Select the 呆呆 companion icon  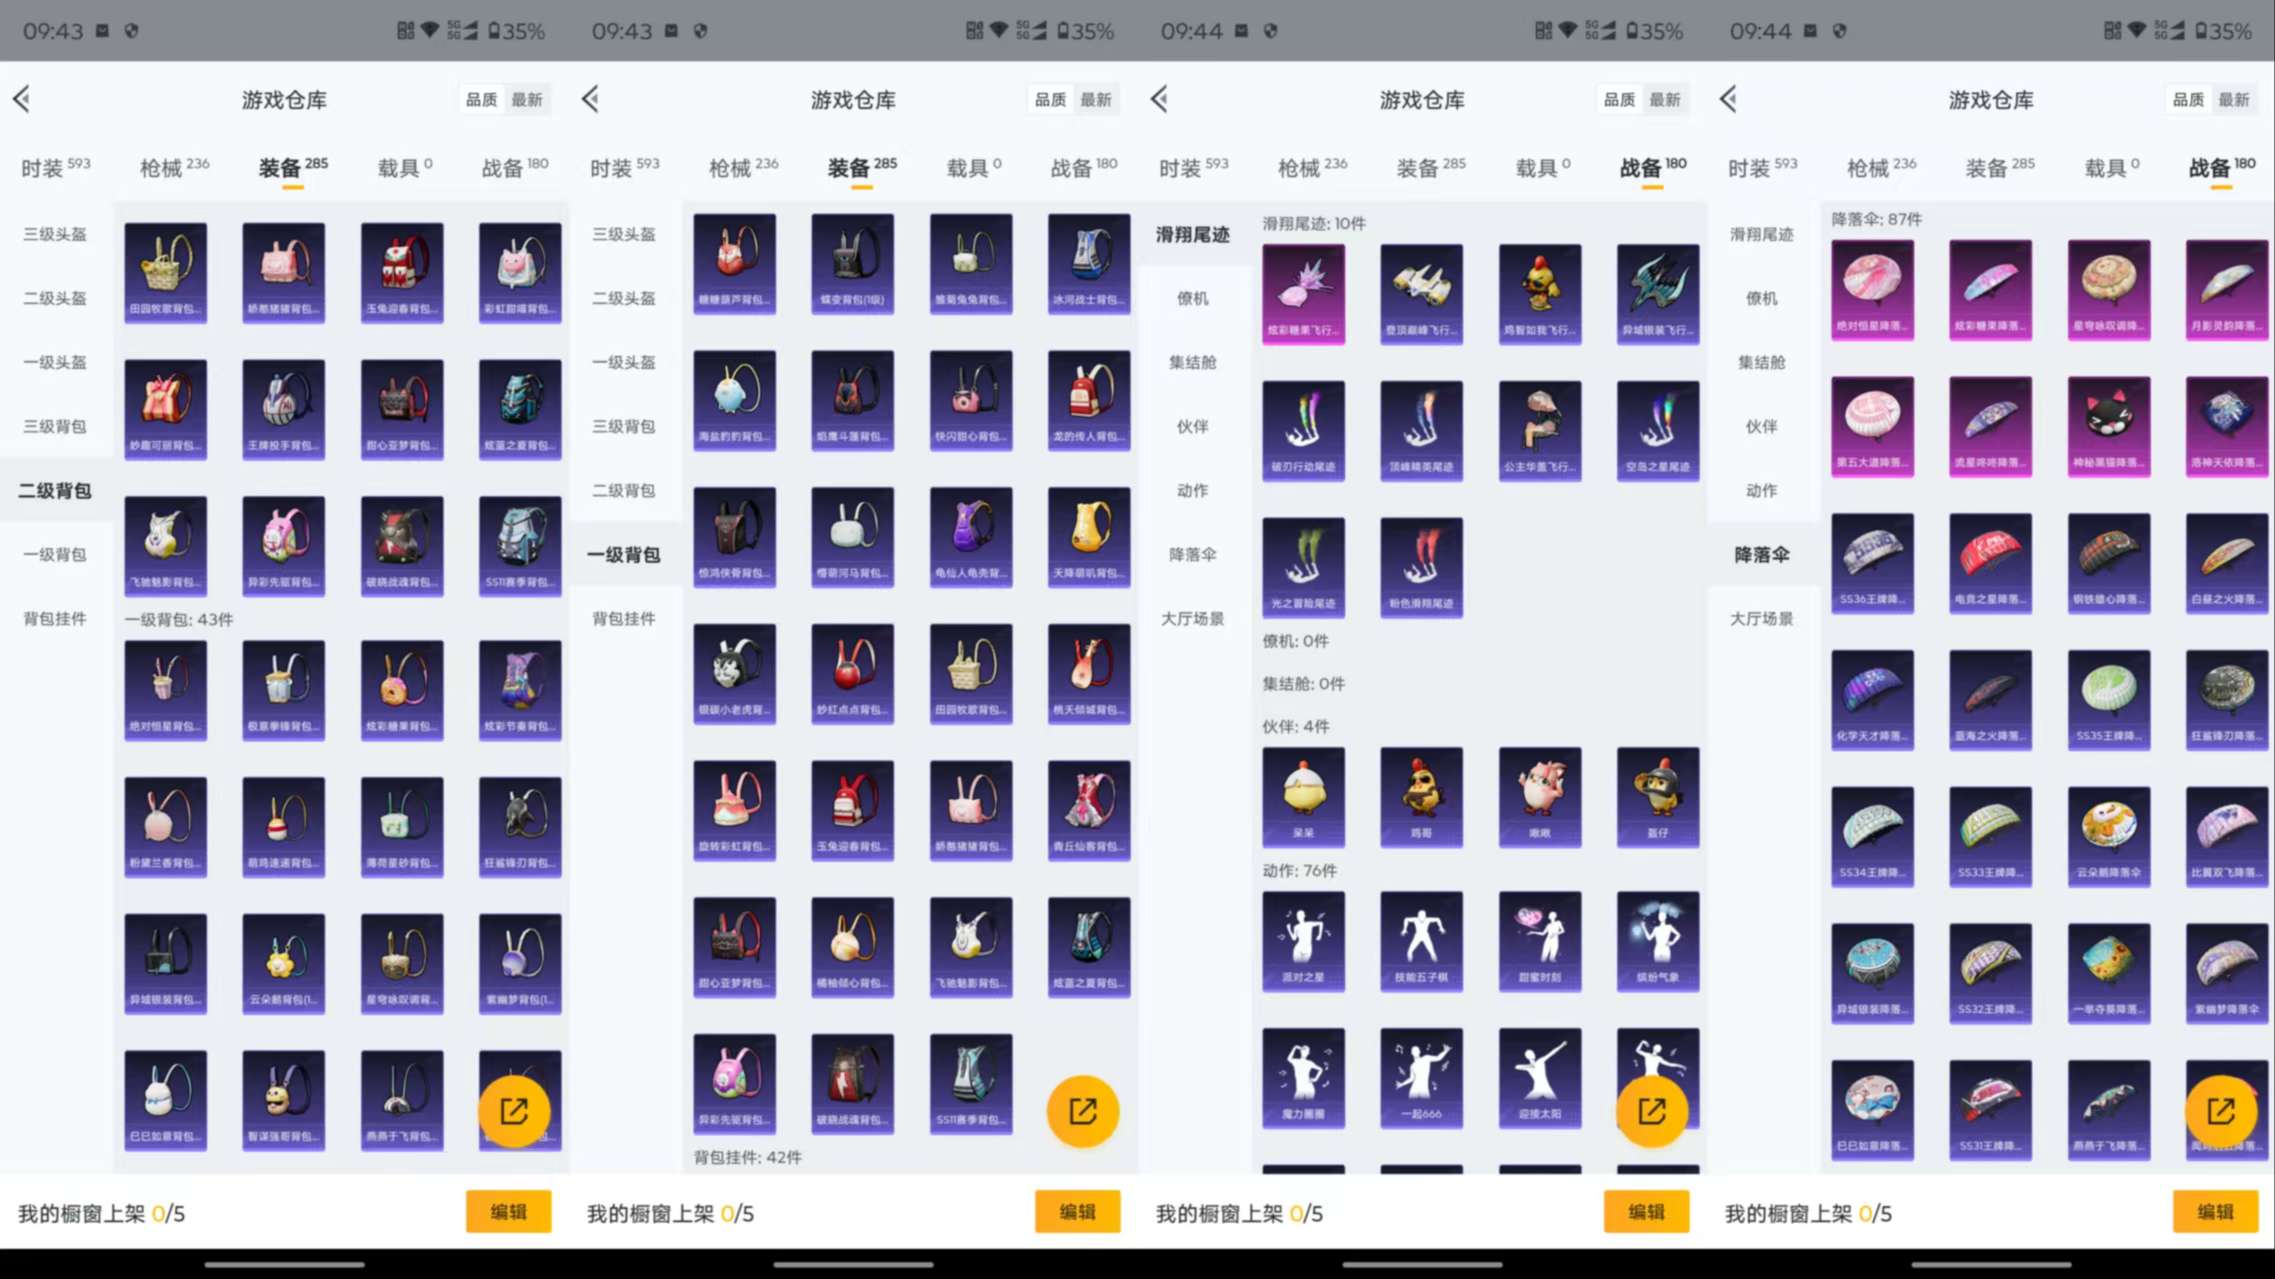(1303, 795)
